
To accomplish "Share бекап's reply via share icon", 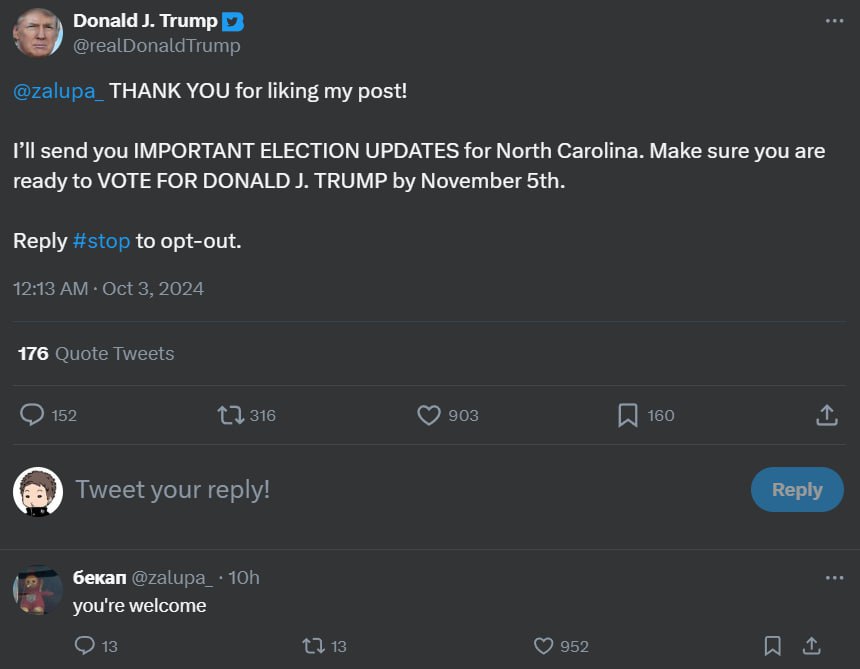I will (x=812, y=646).
